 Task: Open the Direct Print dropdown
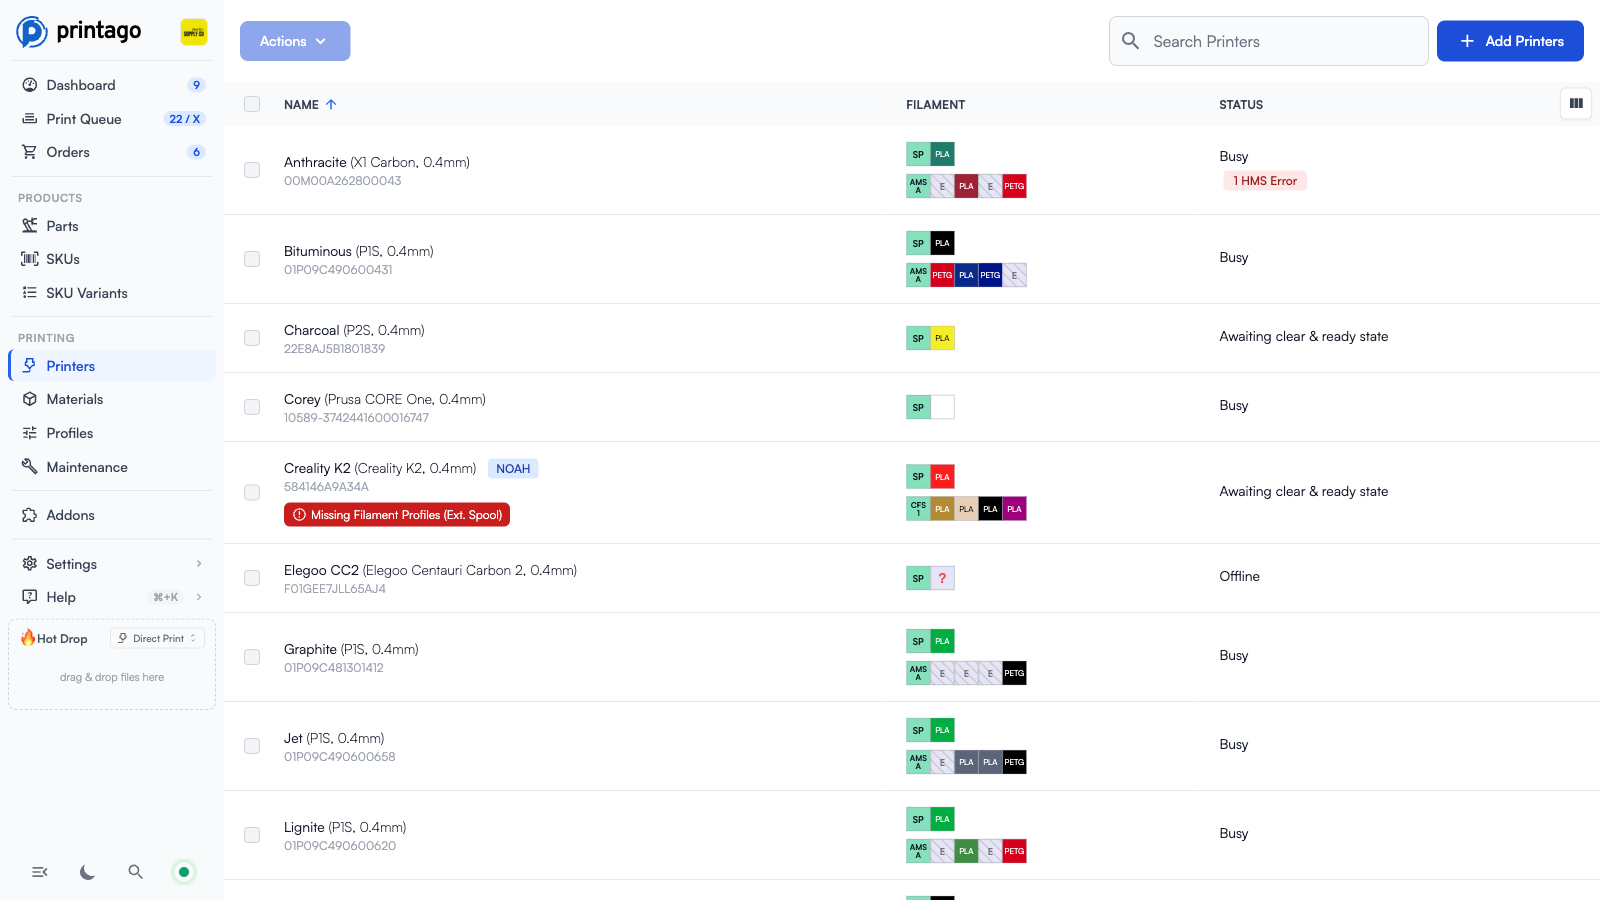[157, 638]
